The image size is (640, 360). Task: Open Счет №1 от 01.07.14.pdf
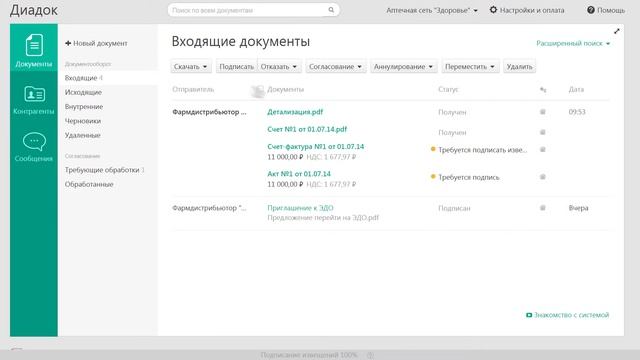tap(307, 129)
